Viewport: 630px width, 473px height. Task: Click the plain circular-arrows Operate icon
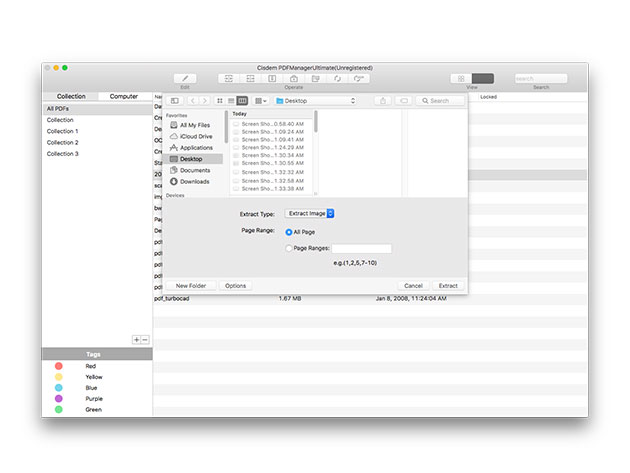pos(337,78)
